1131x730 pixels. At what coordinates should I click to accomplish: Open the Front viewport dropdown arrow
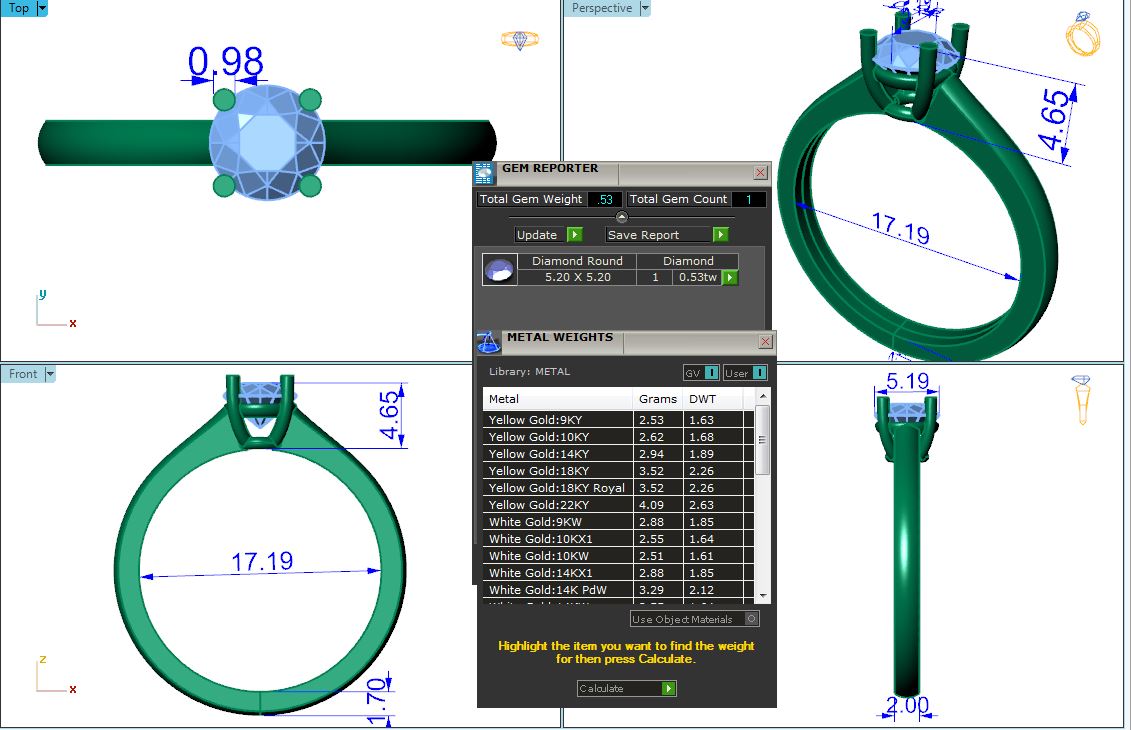(x=50, y=374)
